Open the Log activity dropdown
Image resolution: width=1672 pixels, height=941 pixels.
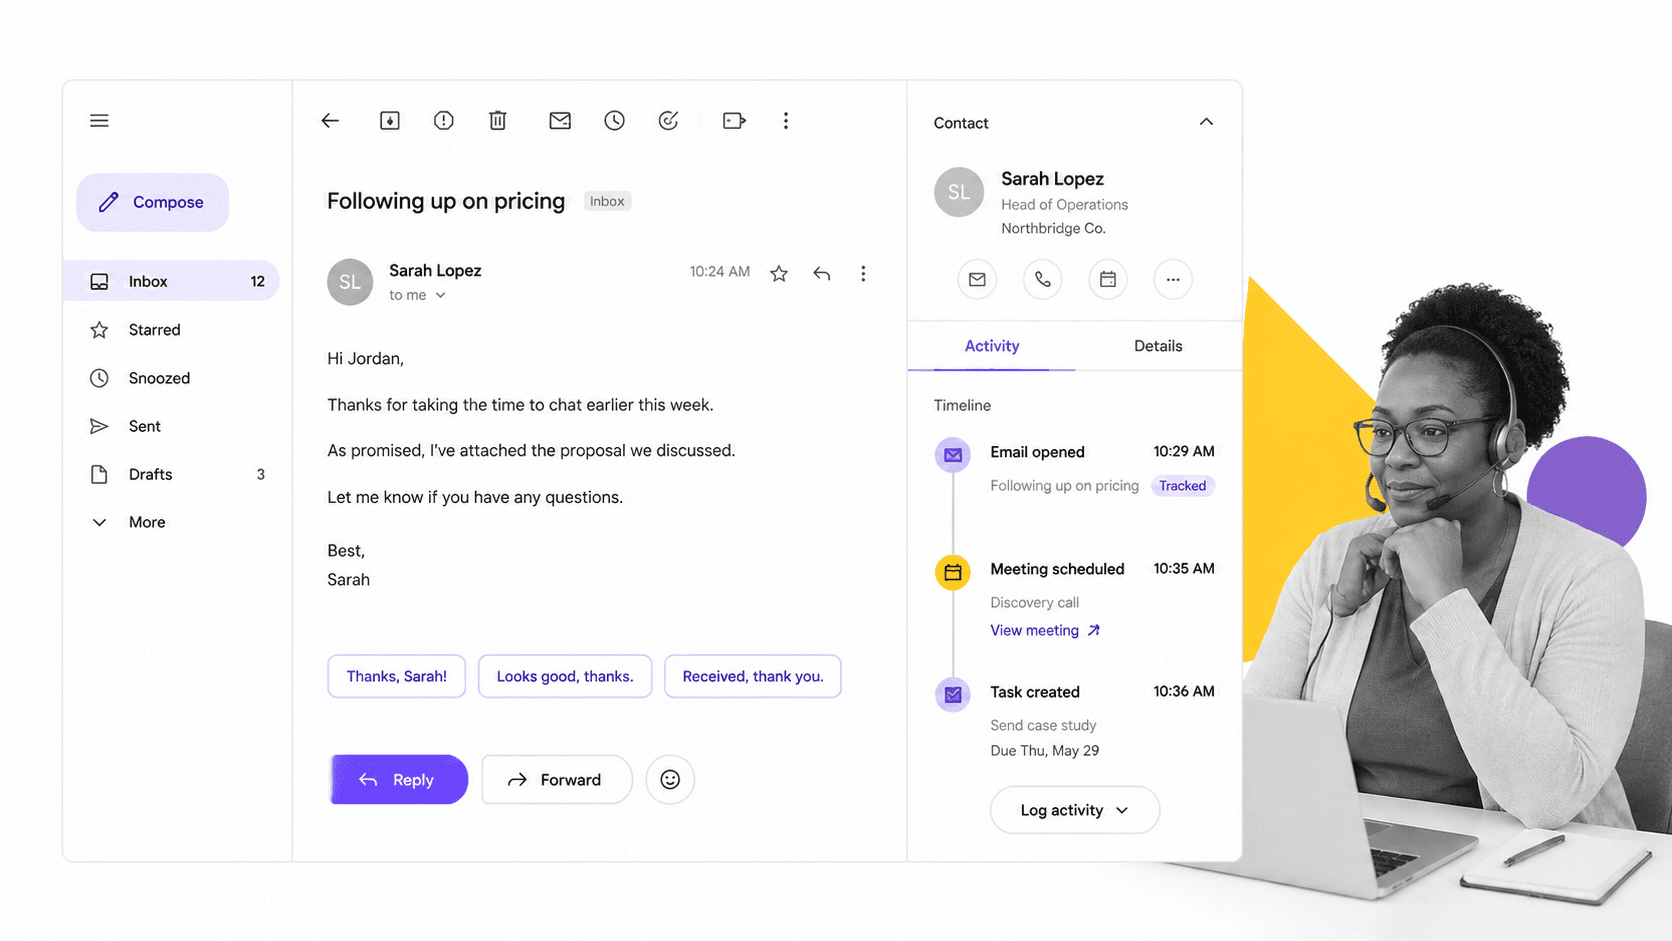click(1075, 810)
